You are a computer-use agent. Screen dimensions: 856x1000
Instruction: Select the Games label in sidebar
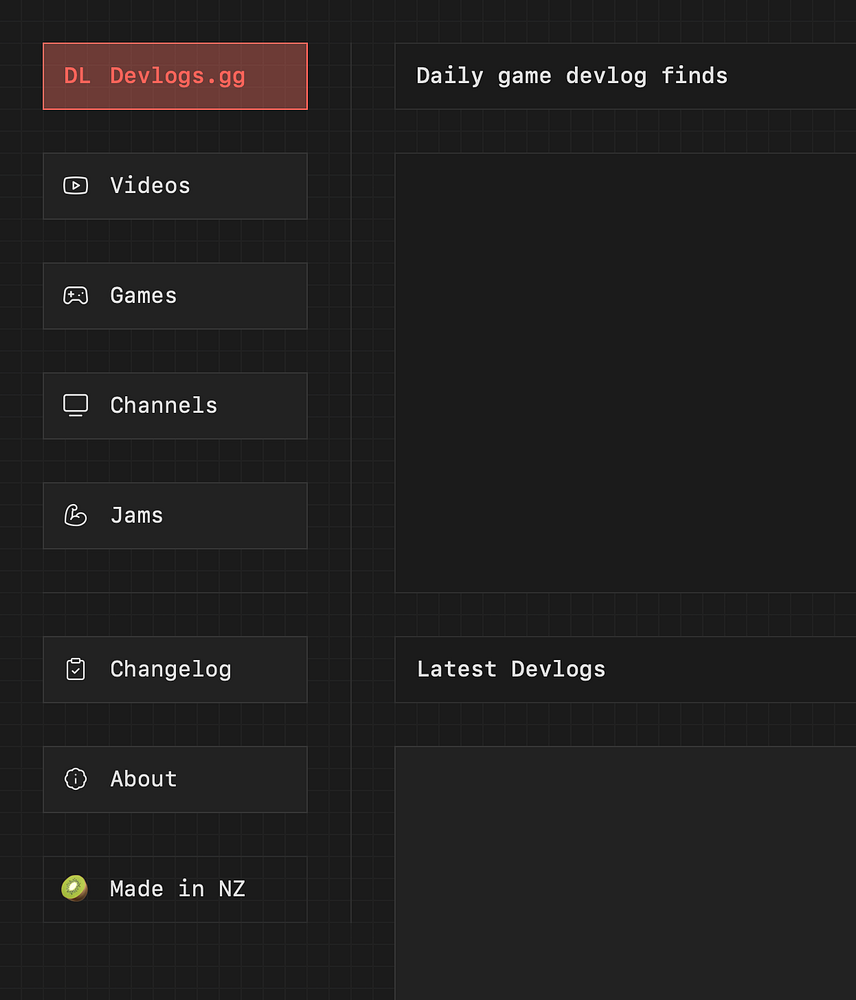coord(143,296)
